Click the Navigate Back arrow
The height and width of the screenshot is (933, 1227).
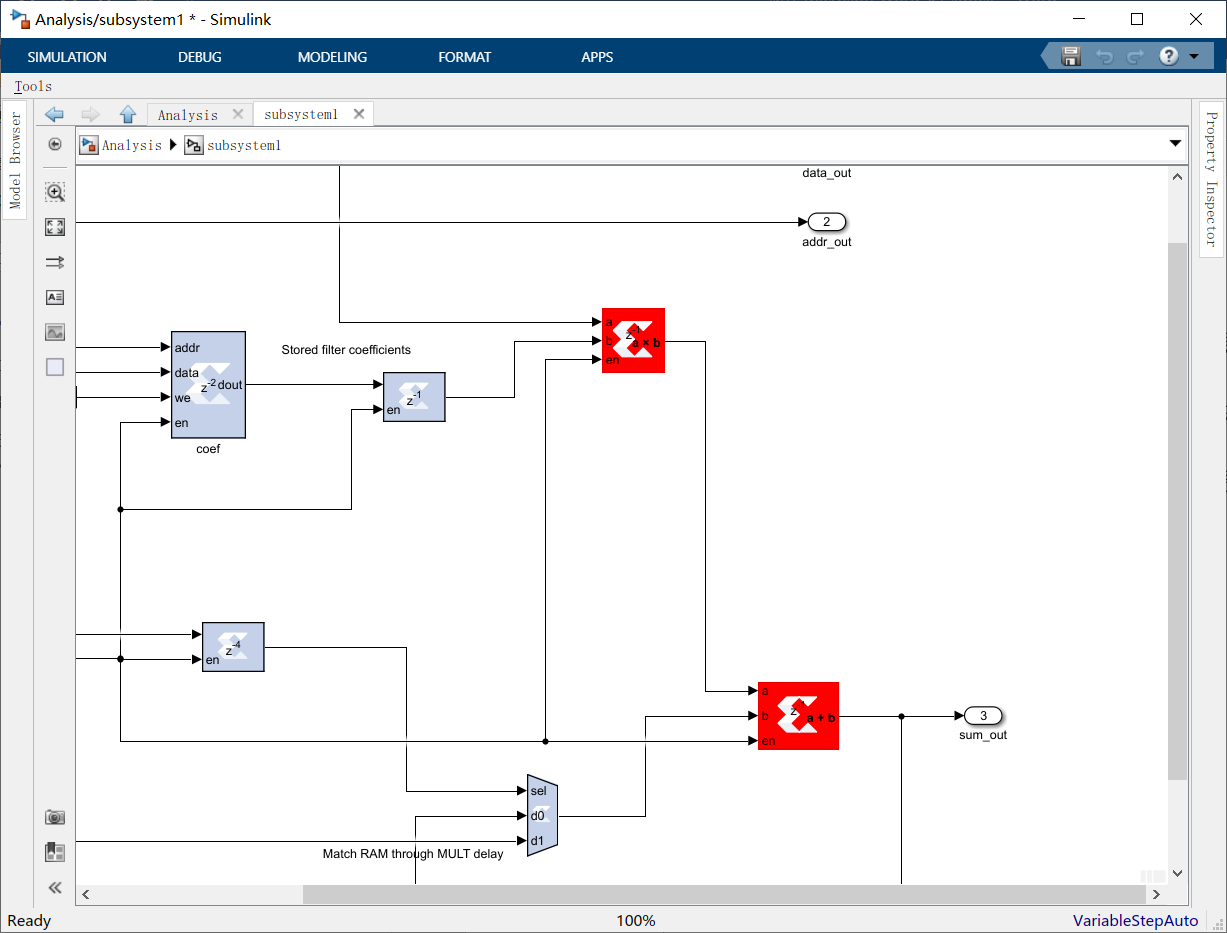55,114
